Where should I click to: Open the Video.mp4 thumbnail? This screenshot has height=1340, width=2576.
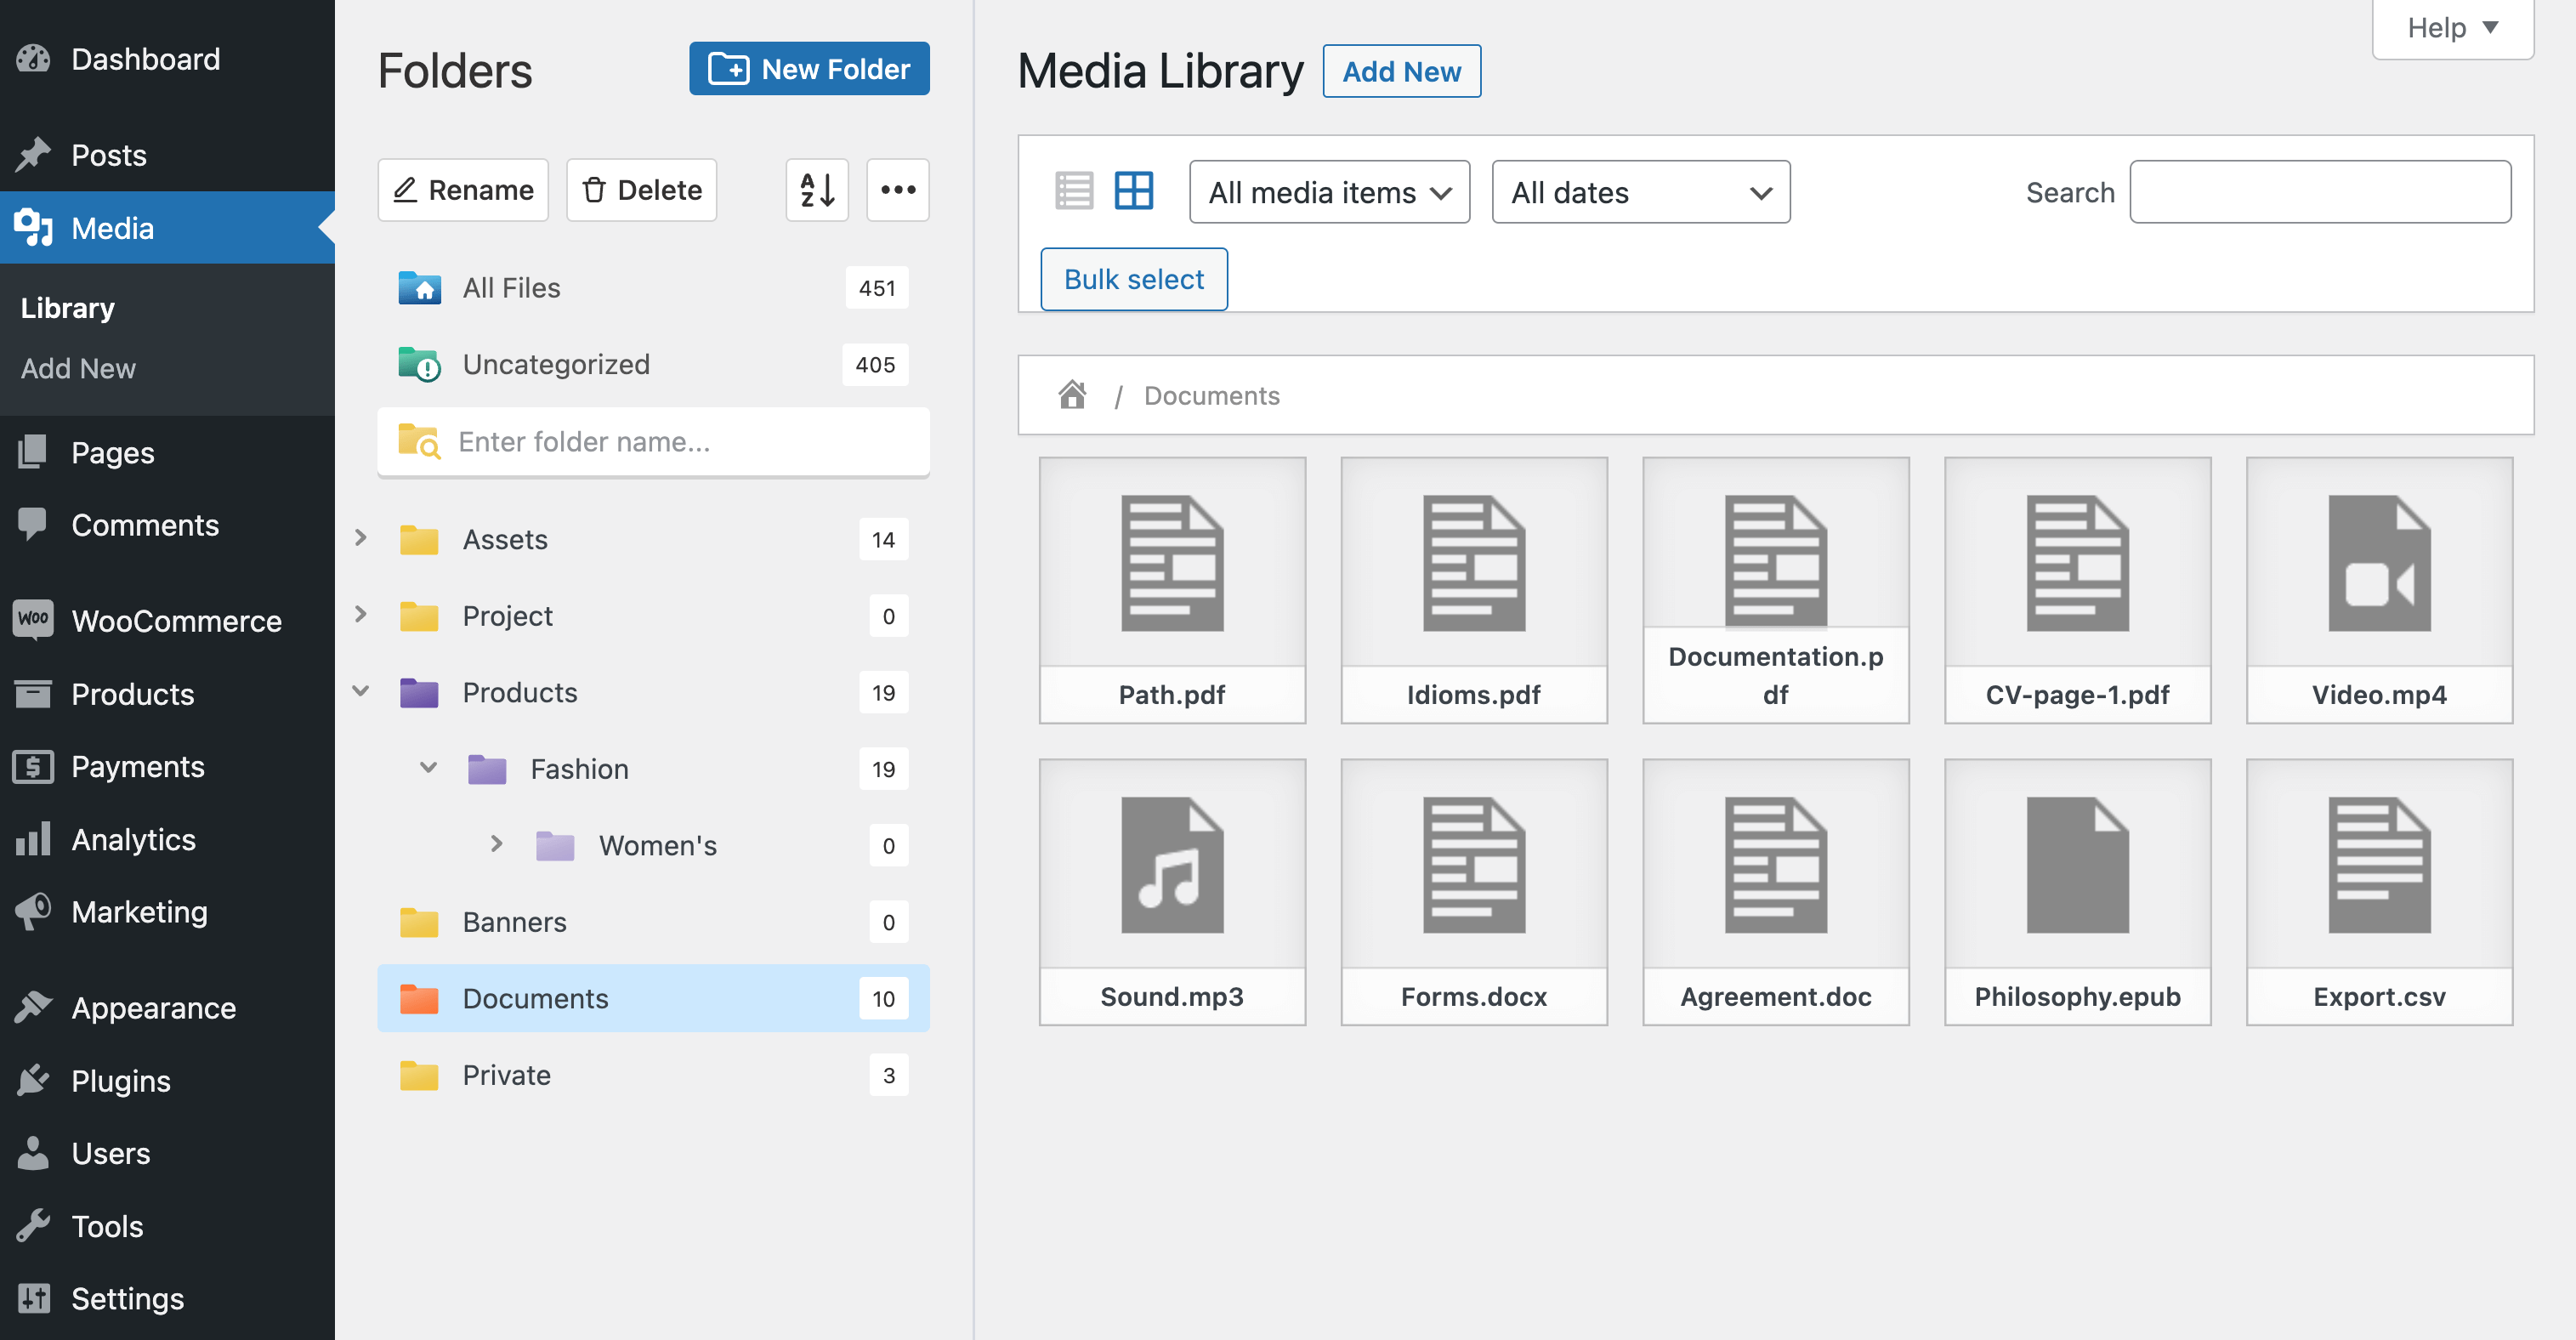pos(2379,590)
